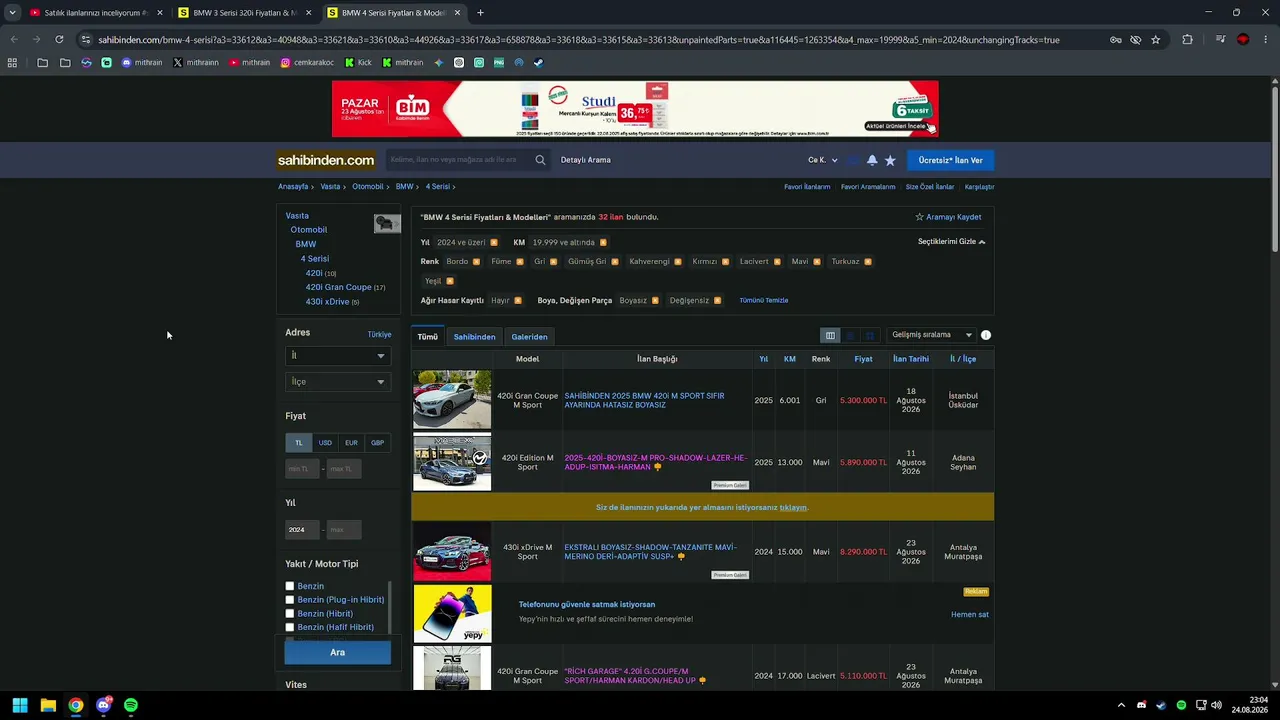Select EUR currency toggle

tap(351, 443)
